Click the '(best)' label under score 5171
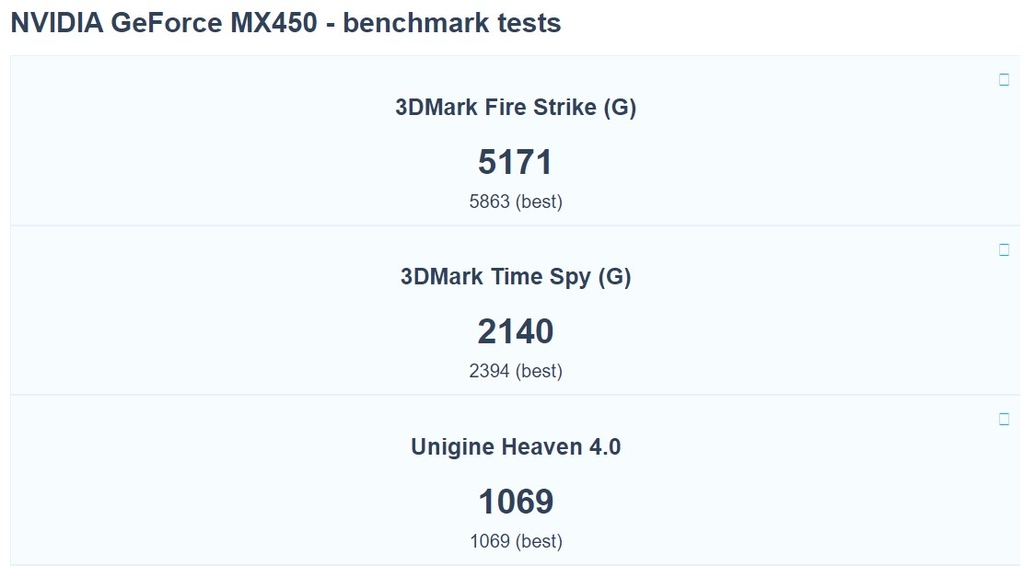This screenshot has height=566, width=1024. [539, 202]
